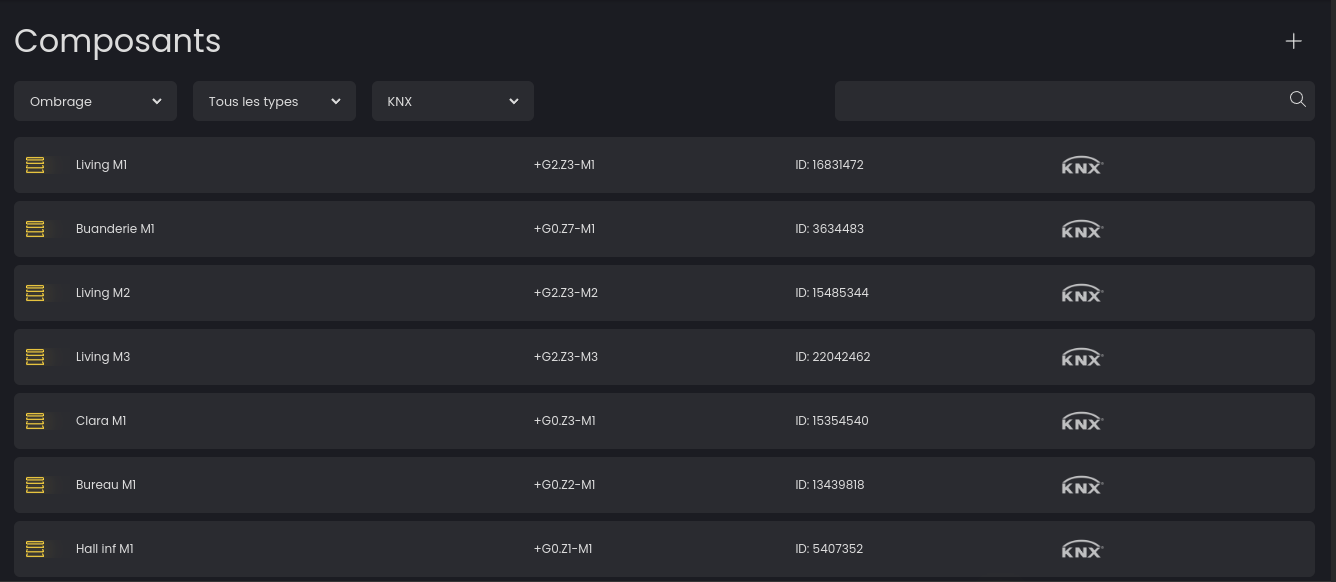Screen dimensions: 1336x582
Task: Focus the component search field
Action: click(1060, 101)
